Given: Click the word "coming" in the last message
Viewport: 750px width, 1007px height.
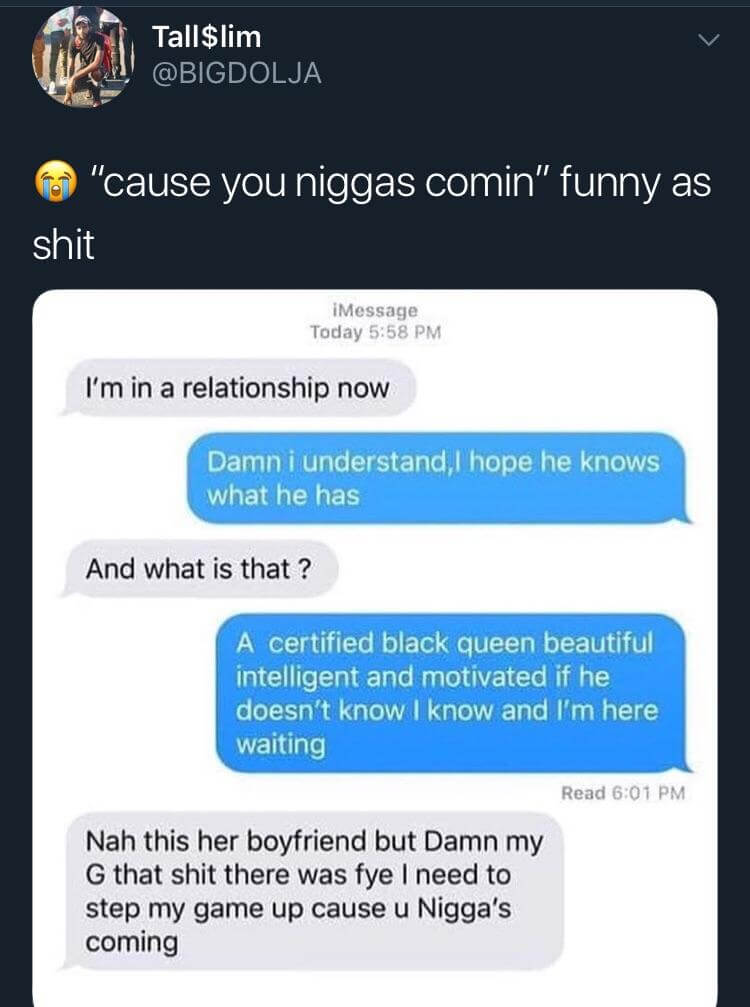Looking at the screenshot, I should coord(132,943).
